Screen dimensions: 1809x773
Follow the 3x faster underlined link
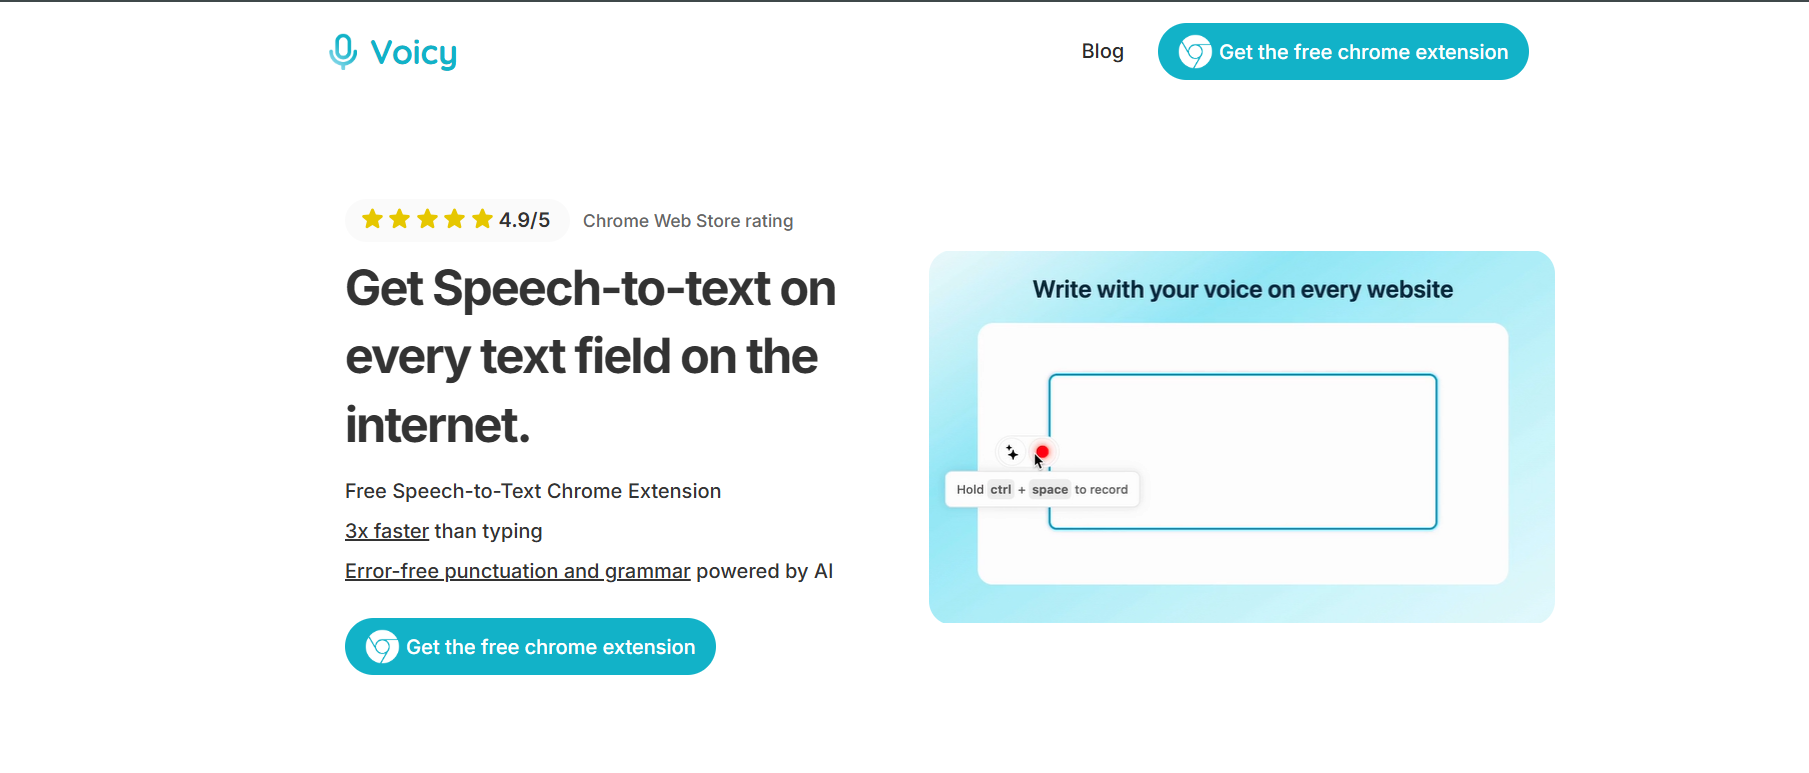(x=387, y=531)
